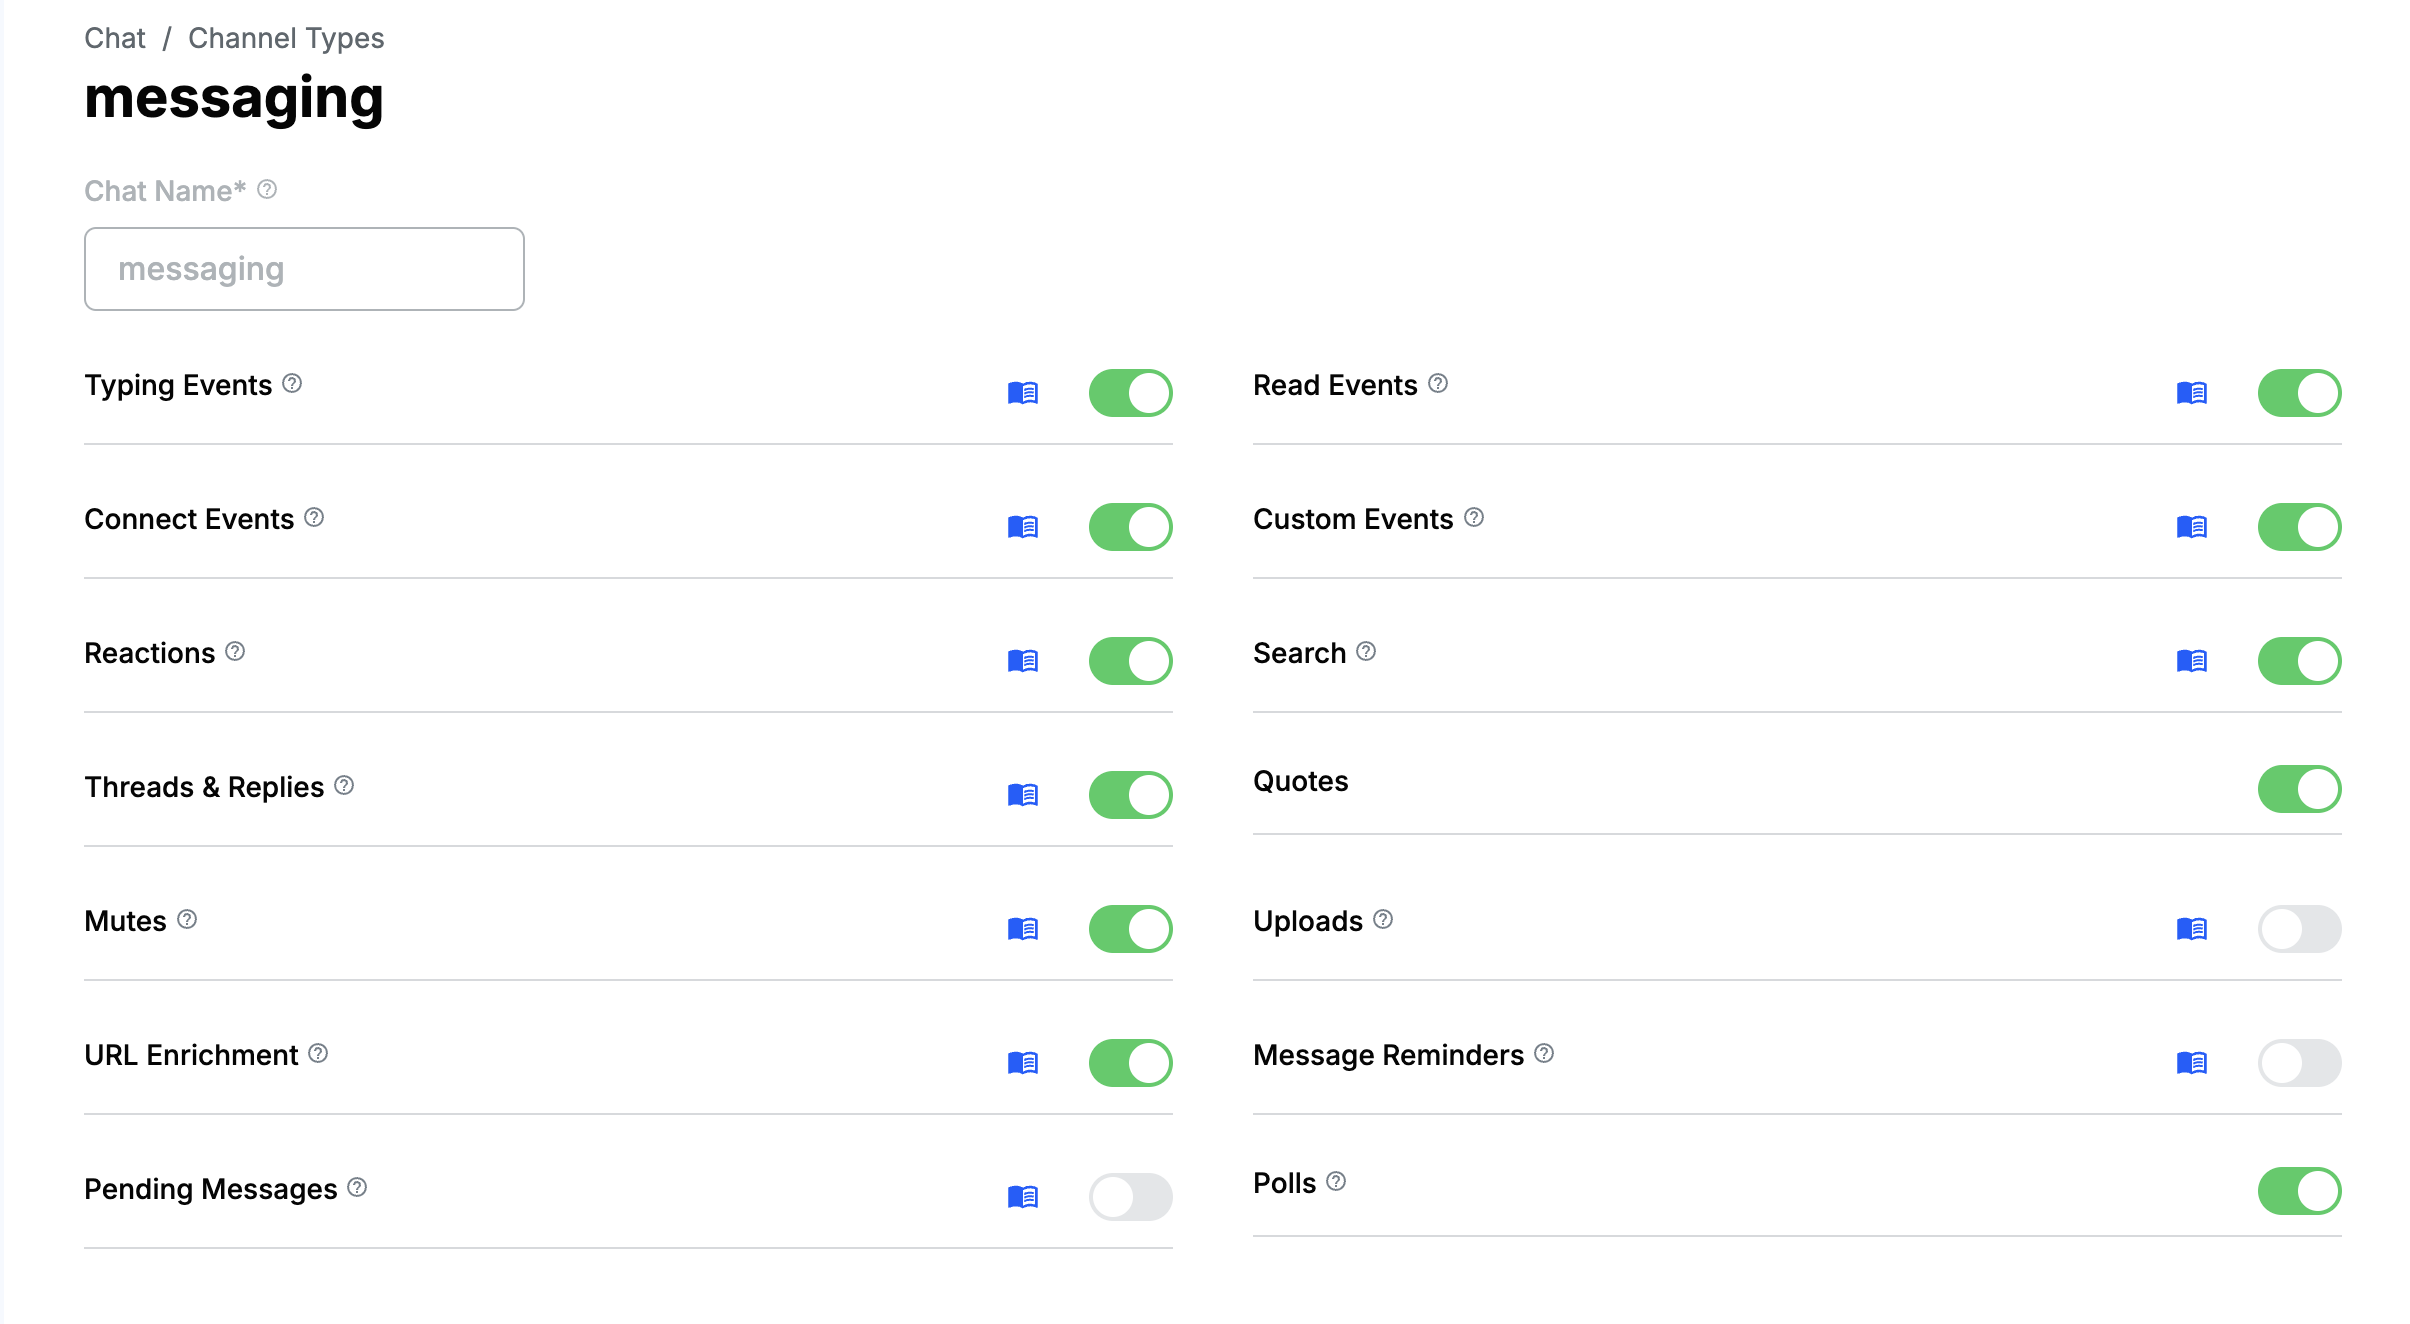Open the Search documentation book icon
Screen dimensions: 2410x1324
pyautogui.click(x=2191, y=661)
